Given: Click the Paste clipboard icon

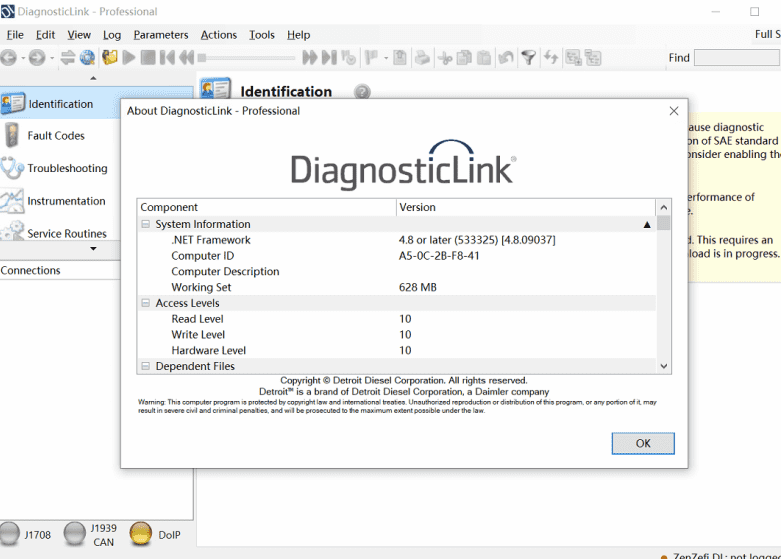Looking at the screenshot, I should 484,58.
